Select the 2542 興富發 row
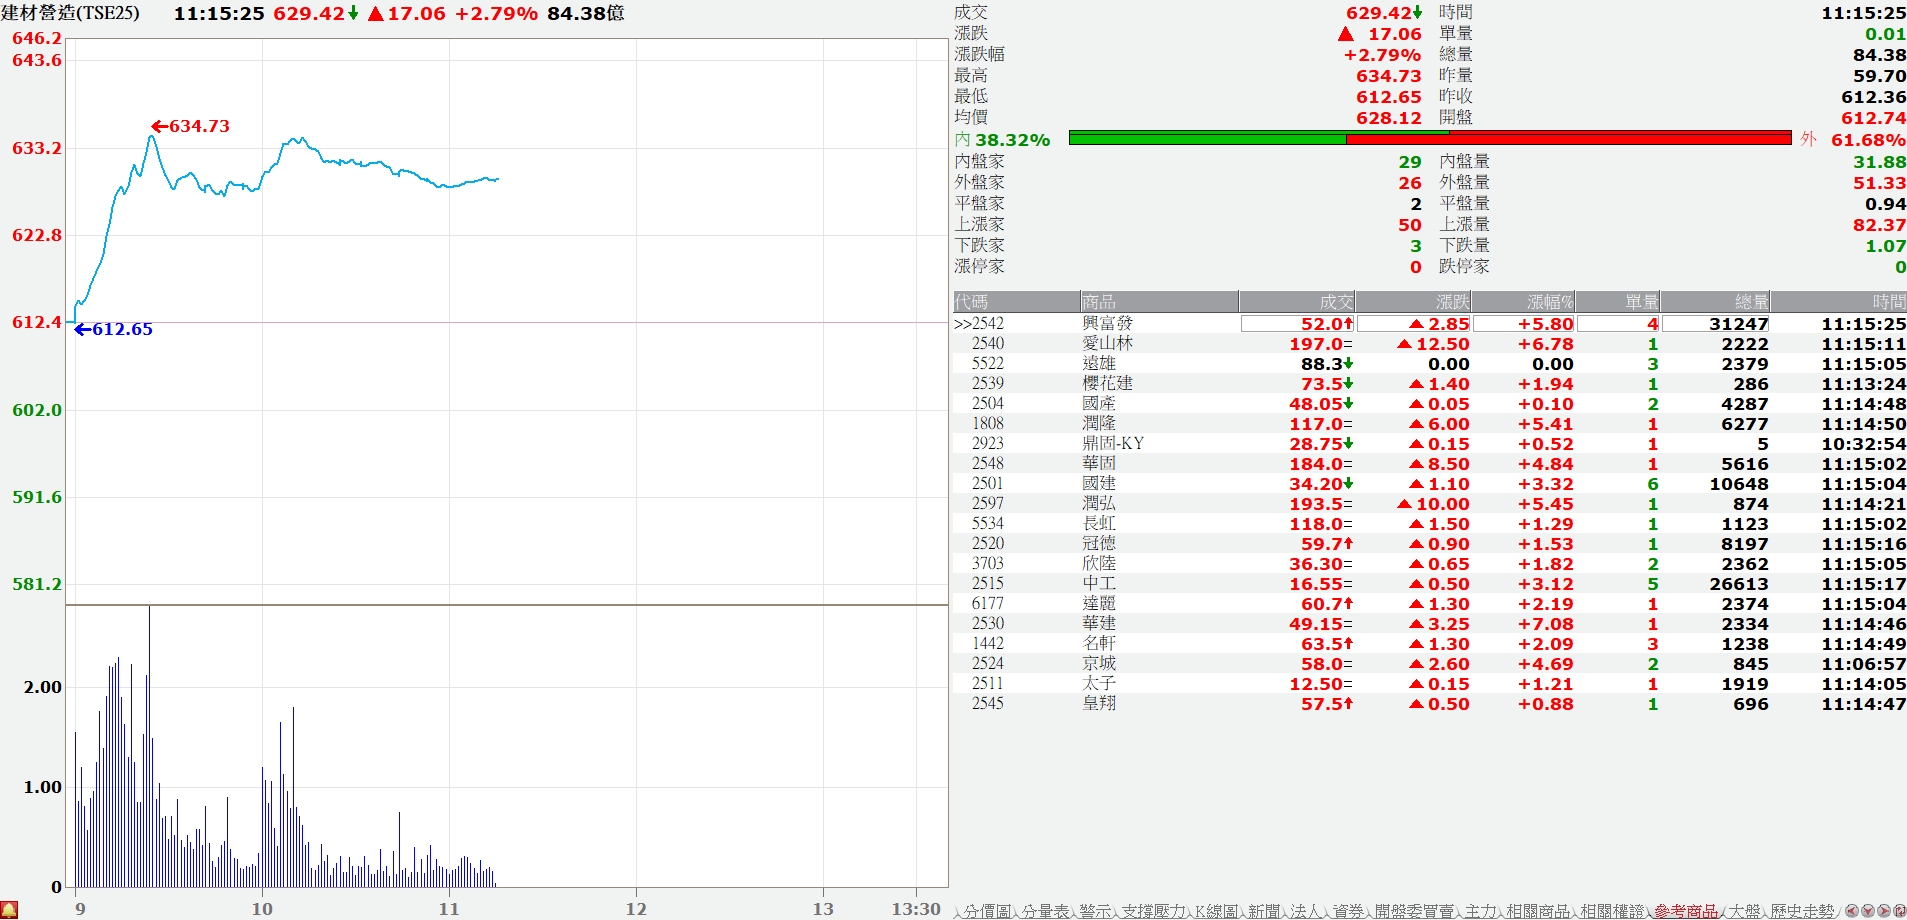Image resolution: width=1907 pixels, height=920 pixels. 1100,324
